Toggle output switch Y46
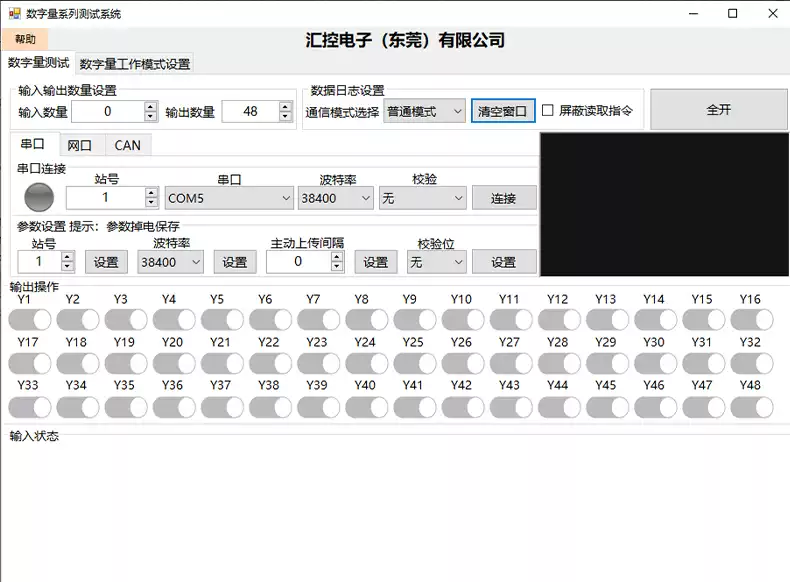This screenshot has width=790, height=582. (x=655, y=407)
